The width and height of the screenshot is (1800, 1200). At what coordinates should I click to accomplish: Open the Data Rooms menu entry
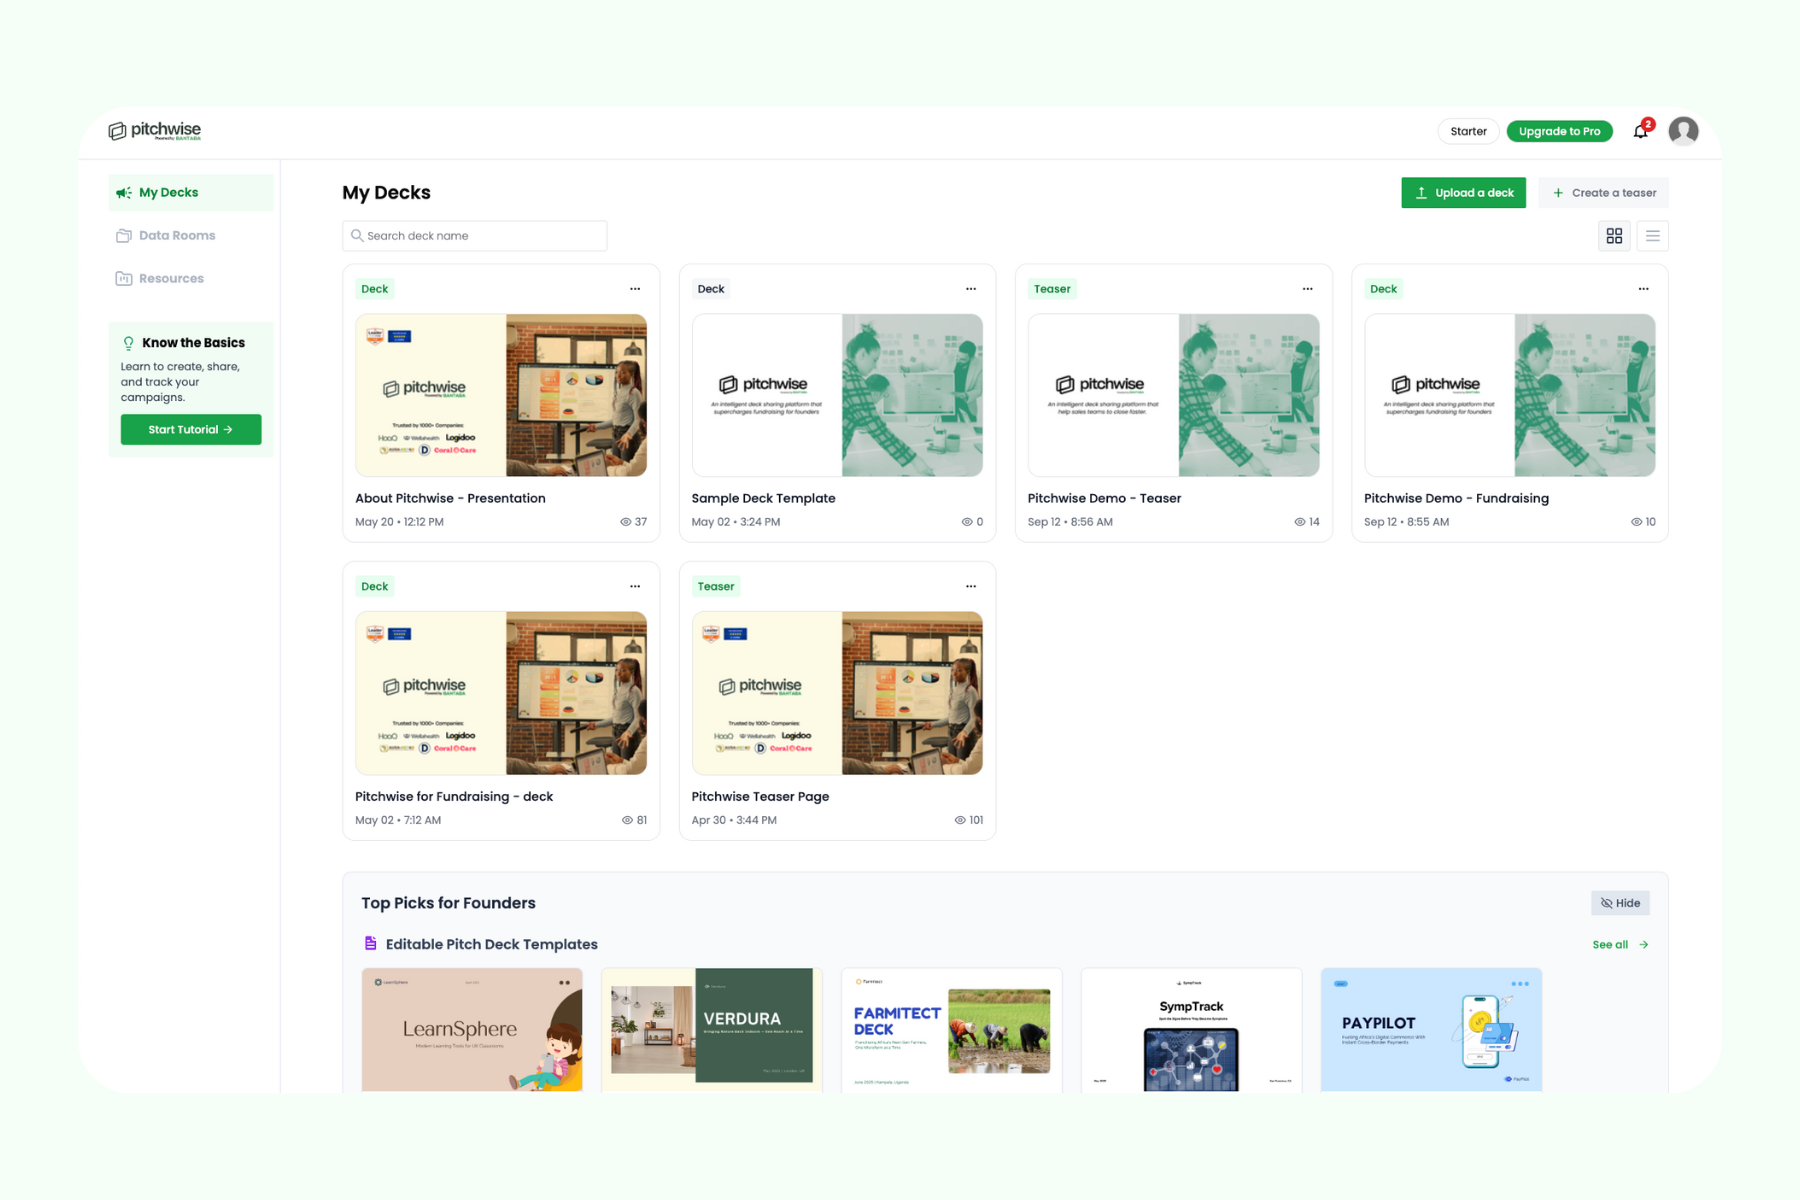(177, 235)
